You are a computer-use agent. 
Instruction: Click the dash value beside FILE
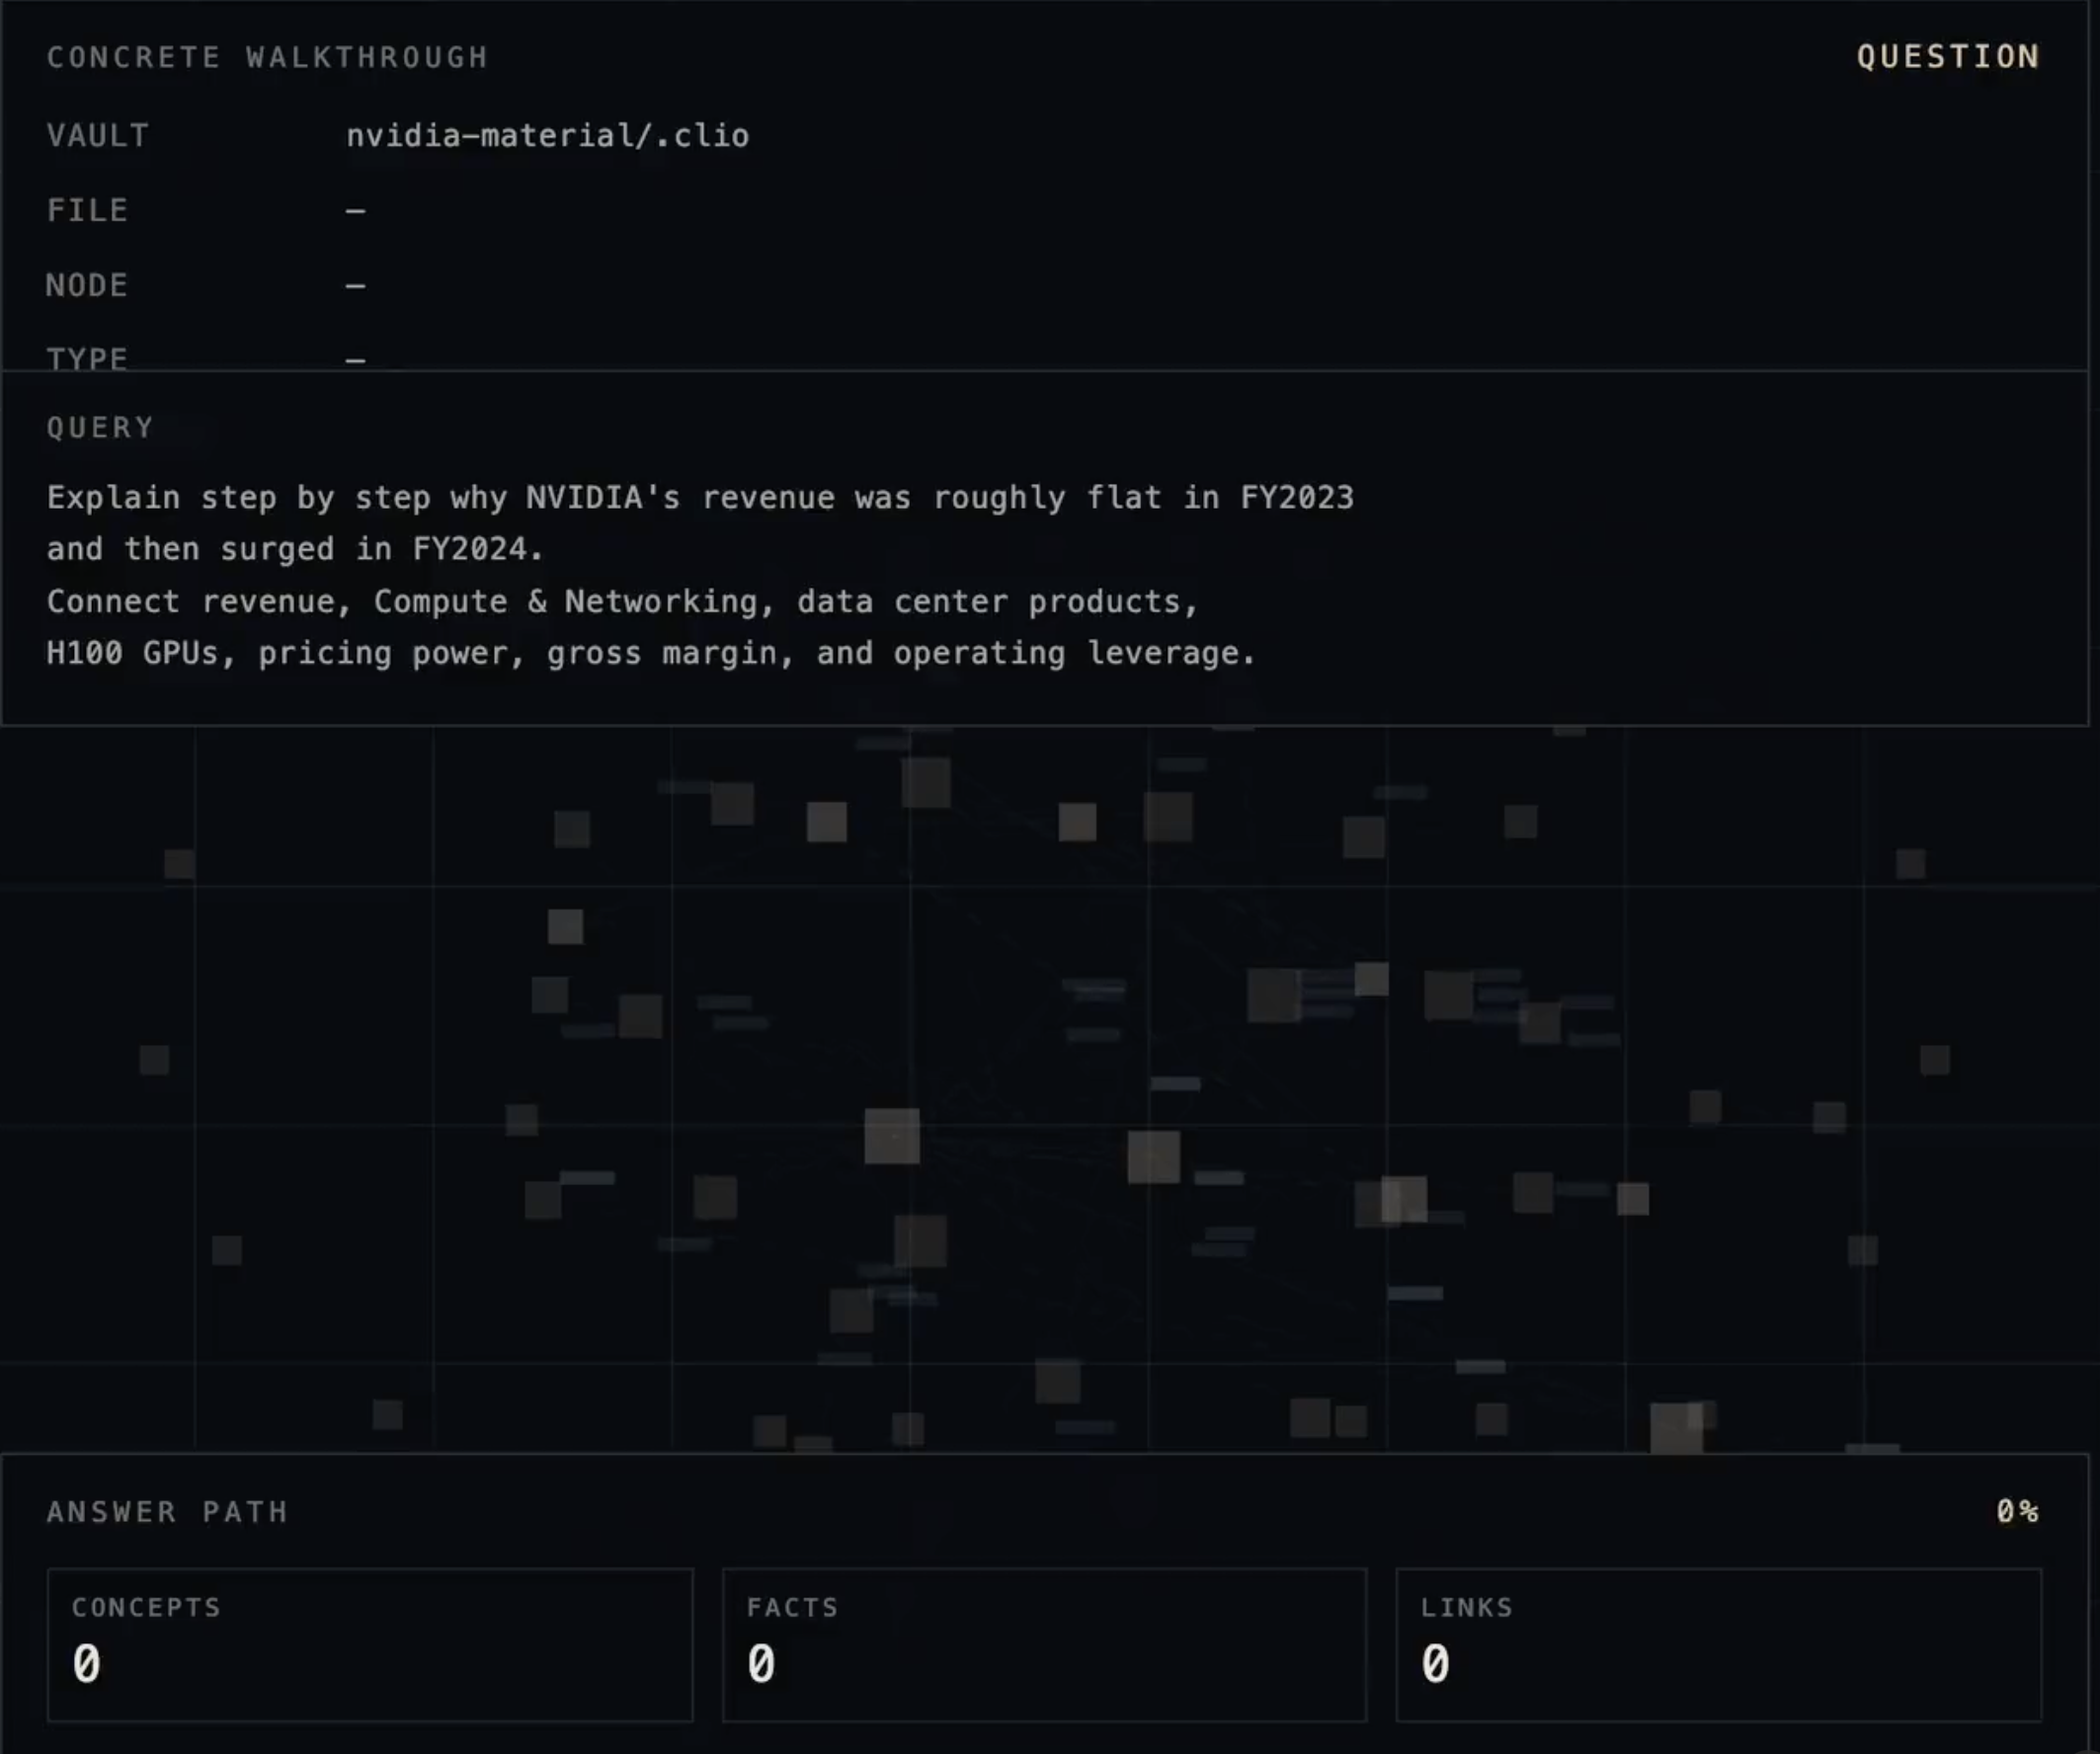355,211
